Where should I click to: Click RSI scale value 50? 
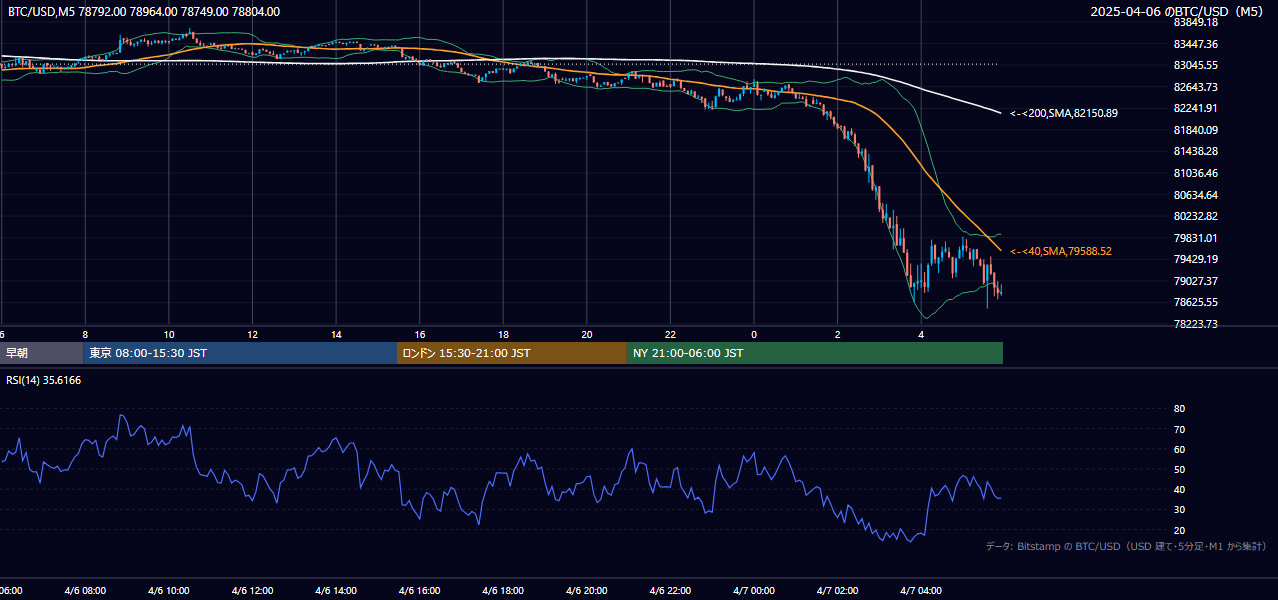click(x=1179, y=469)
